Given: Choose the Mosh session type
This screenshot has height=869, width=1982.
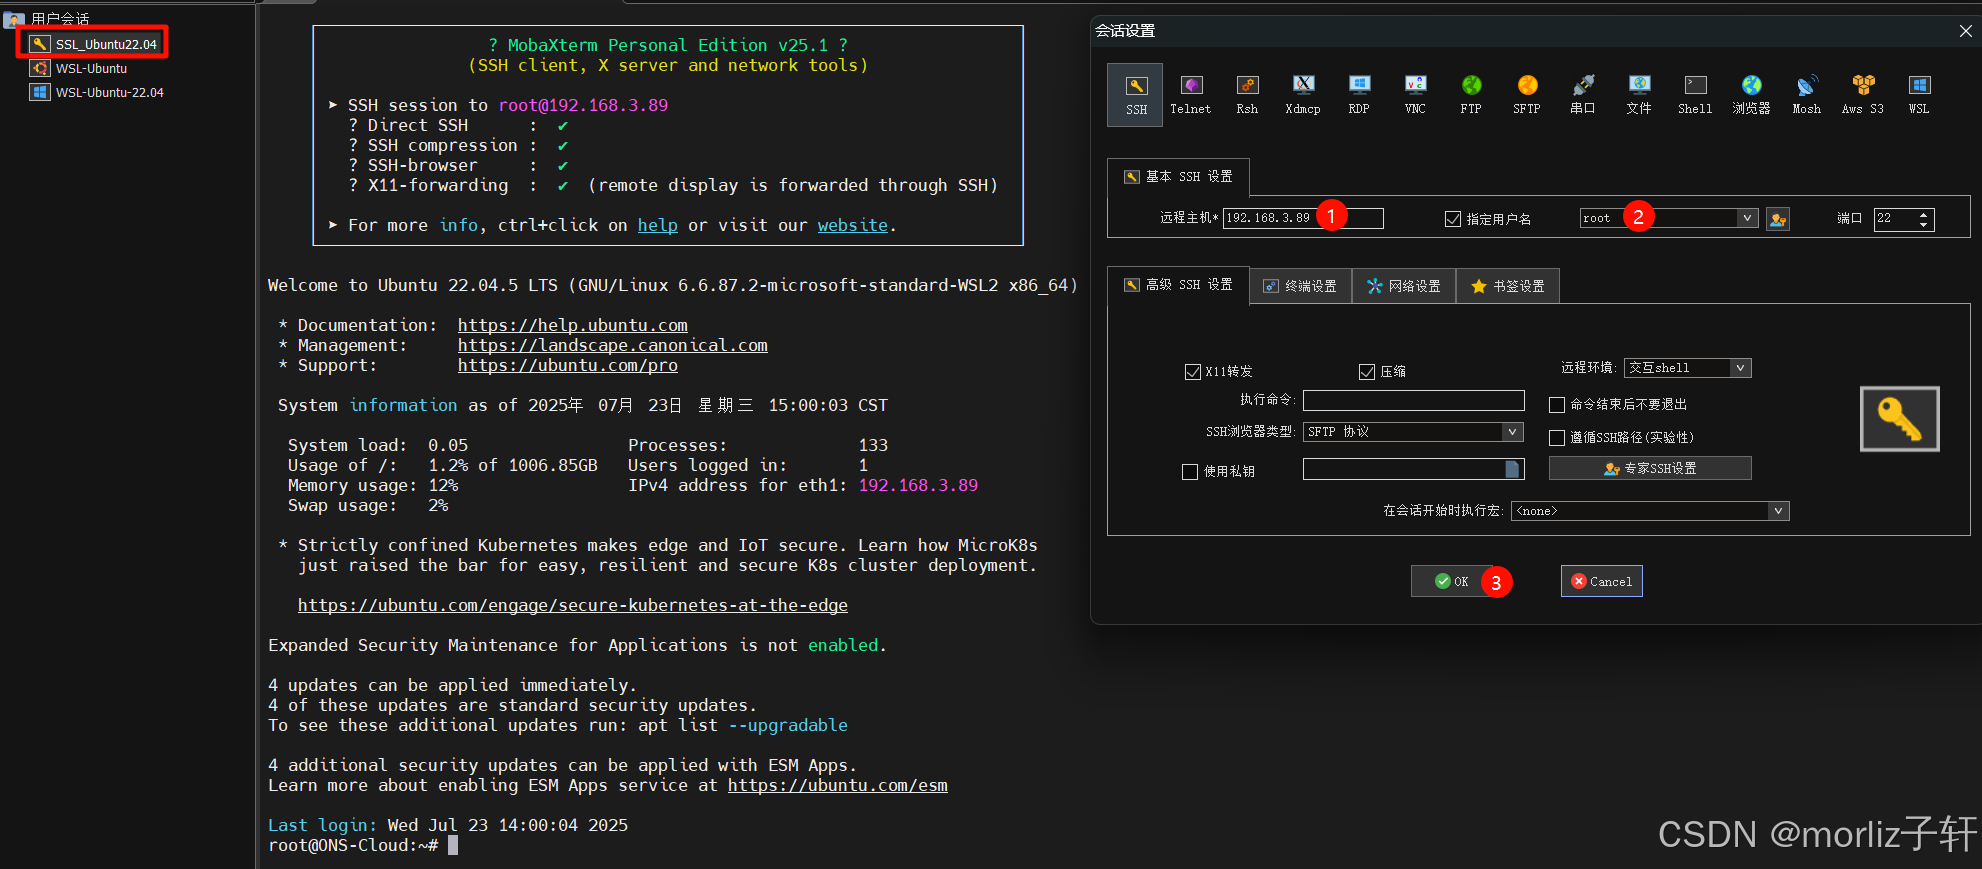Looking at the screenshot, I should [1807, 95].
